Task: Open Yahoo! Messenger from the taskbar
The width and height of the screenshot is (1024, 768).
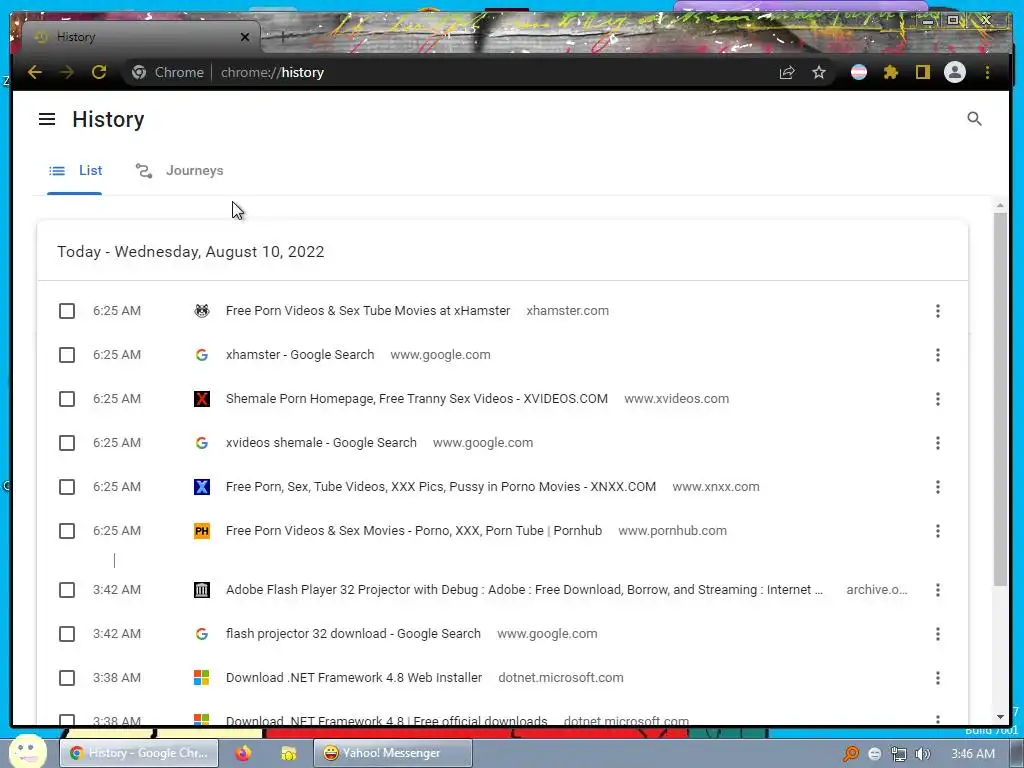Action: (x=392, y=754)
